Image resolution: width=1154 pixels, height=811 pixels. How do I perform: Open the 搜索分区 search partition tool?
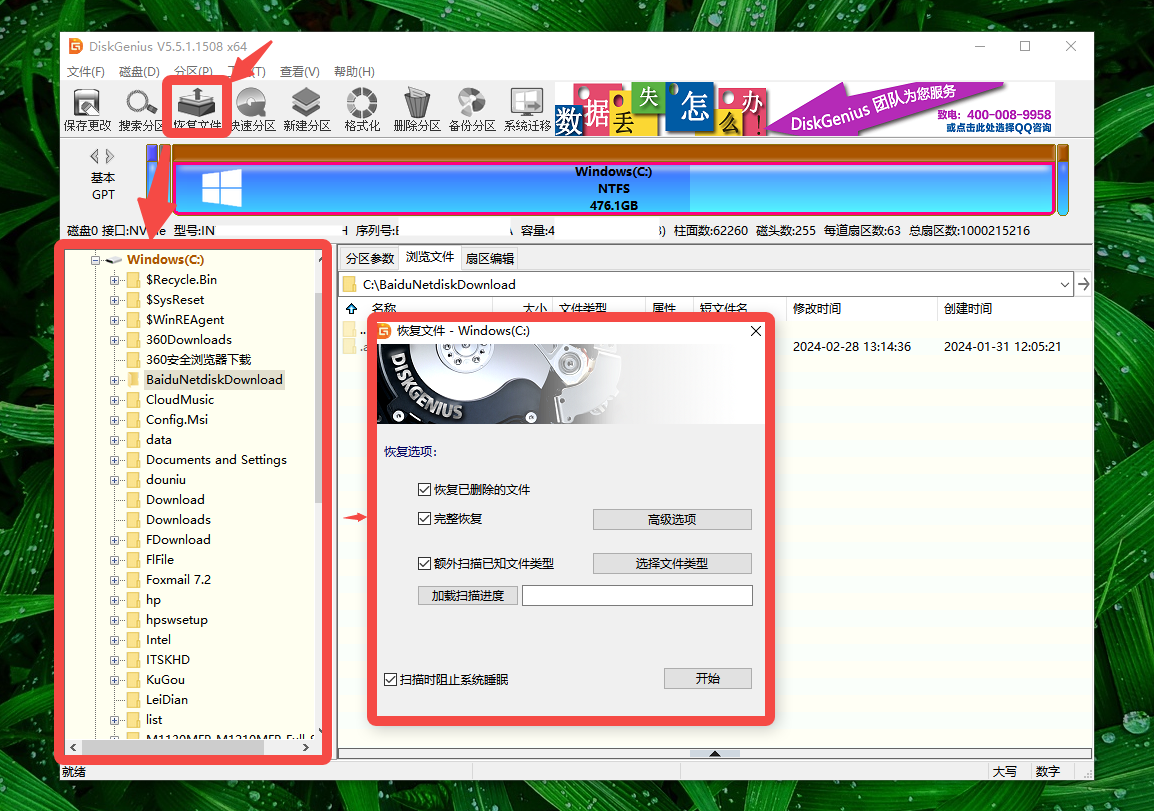[x=141, y=110]
